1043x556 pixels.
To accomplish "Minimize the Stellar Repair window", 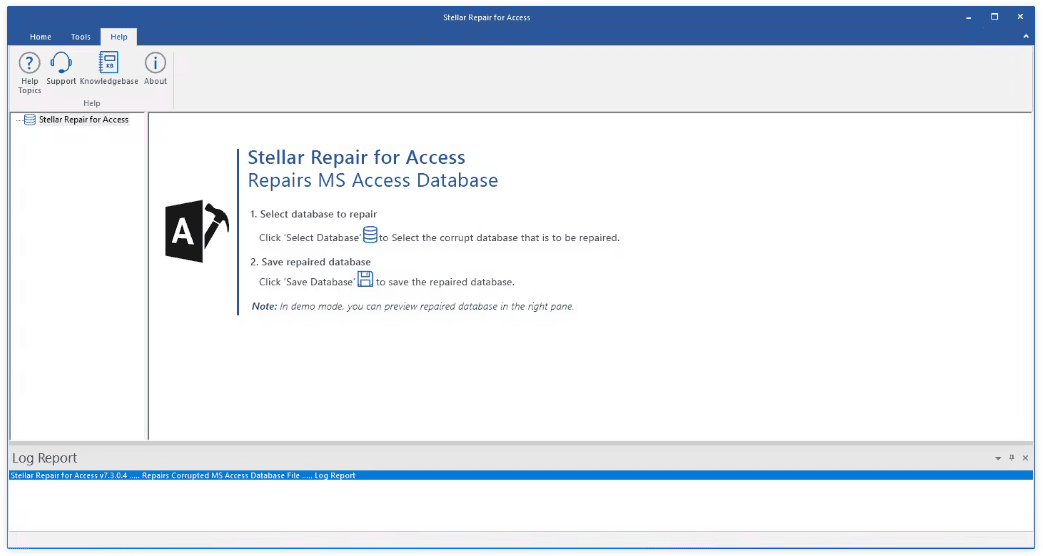I will tap(968, 17).
